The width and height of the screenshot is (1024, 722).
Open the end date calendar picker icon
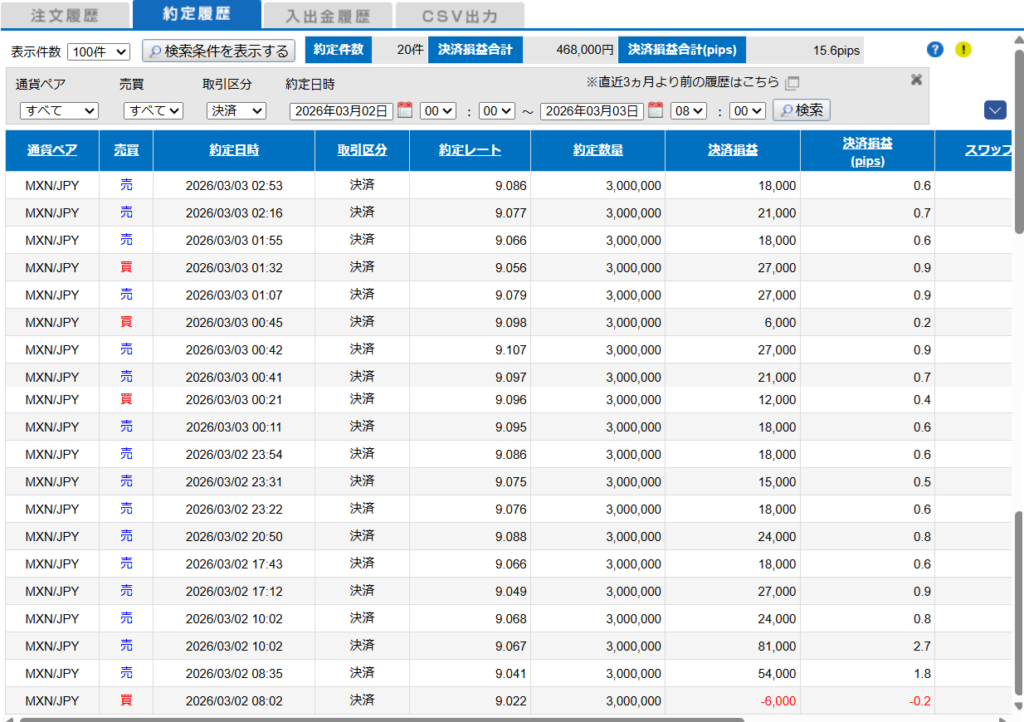(656, 110)
